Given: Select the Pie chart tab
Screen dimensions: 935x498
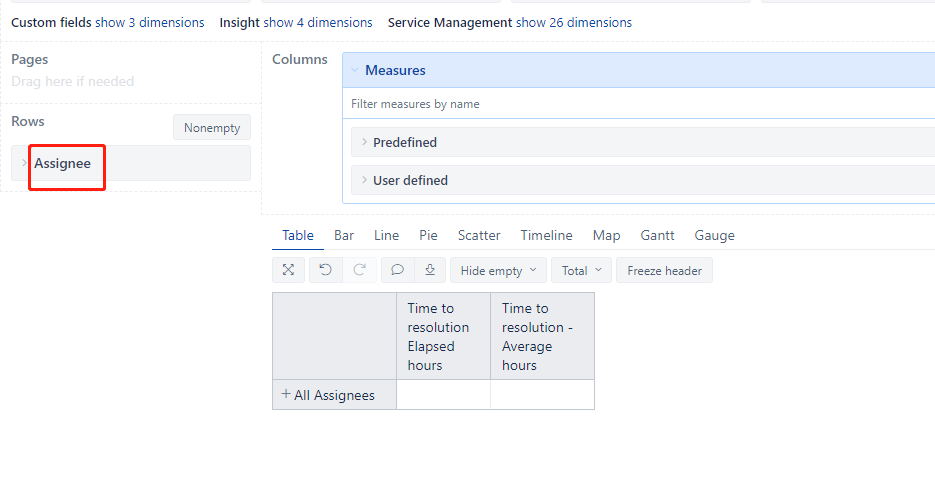Looking at the screenshot, I should [428, 236].
